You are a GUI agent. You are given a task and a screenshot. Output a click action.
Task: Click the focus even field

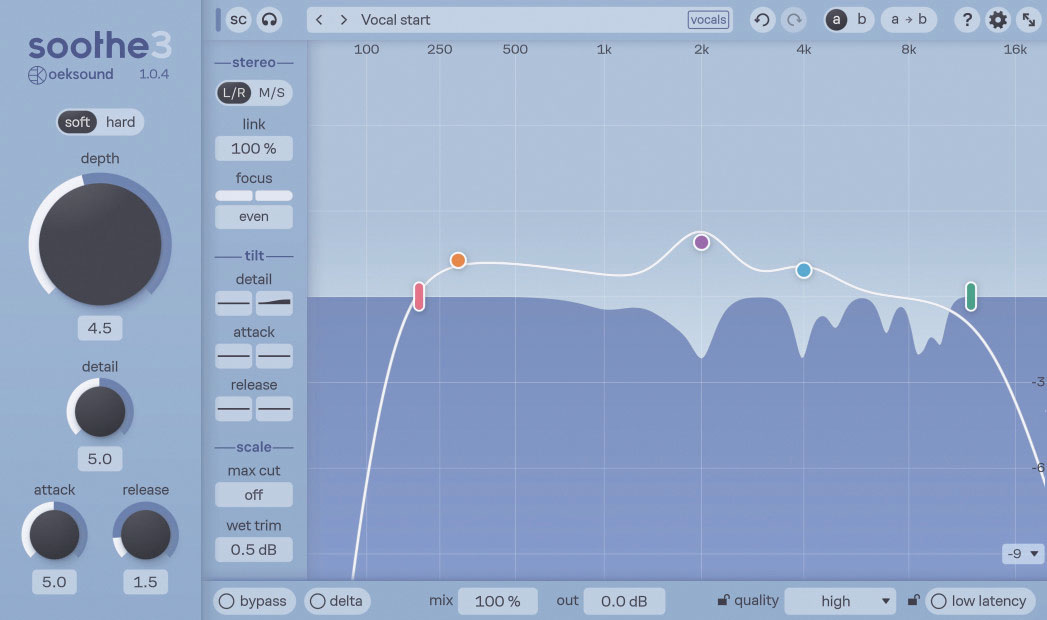tap(254, 217)
